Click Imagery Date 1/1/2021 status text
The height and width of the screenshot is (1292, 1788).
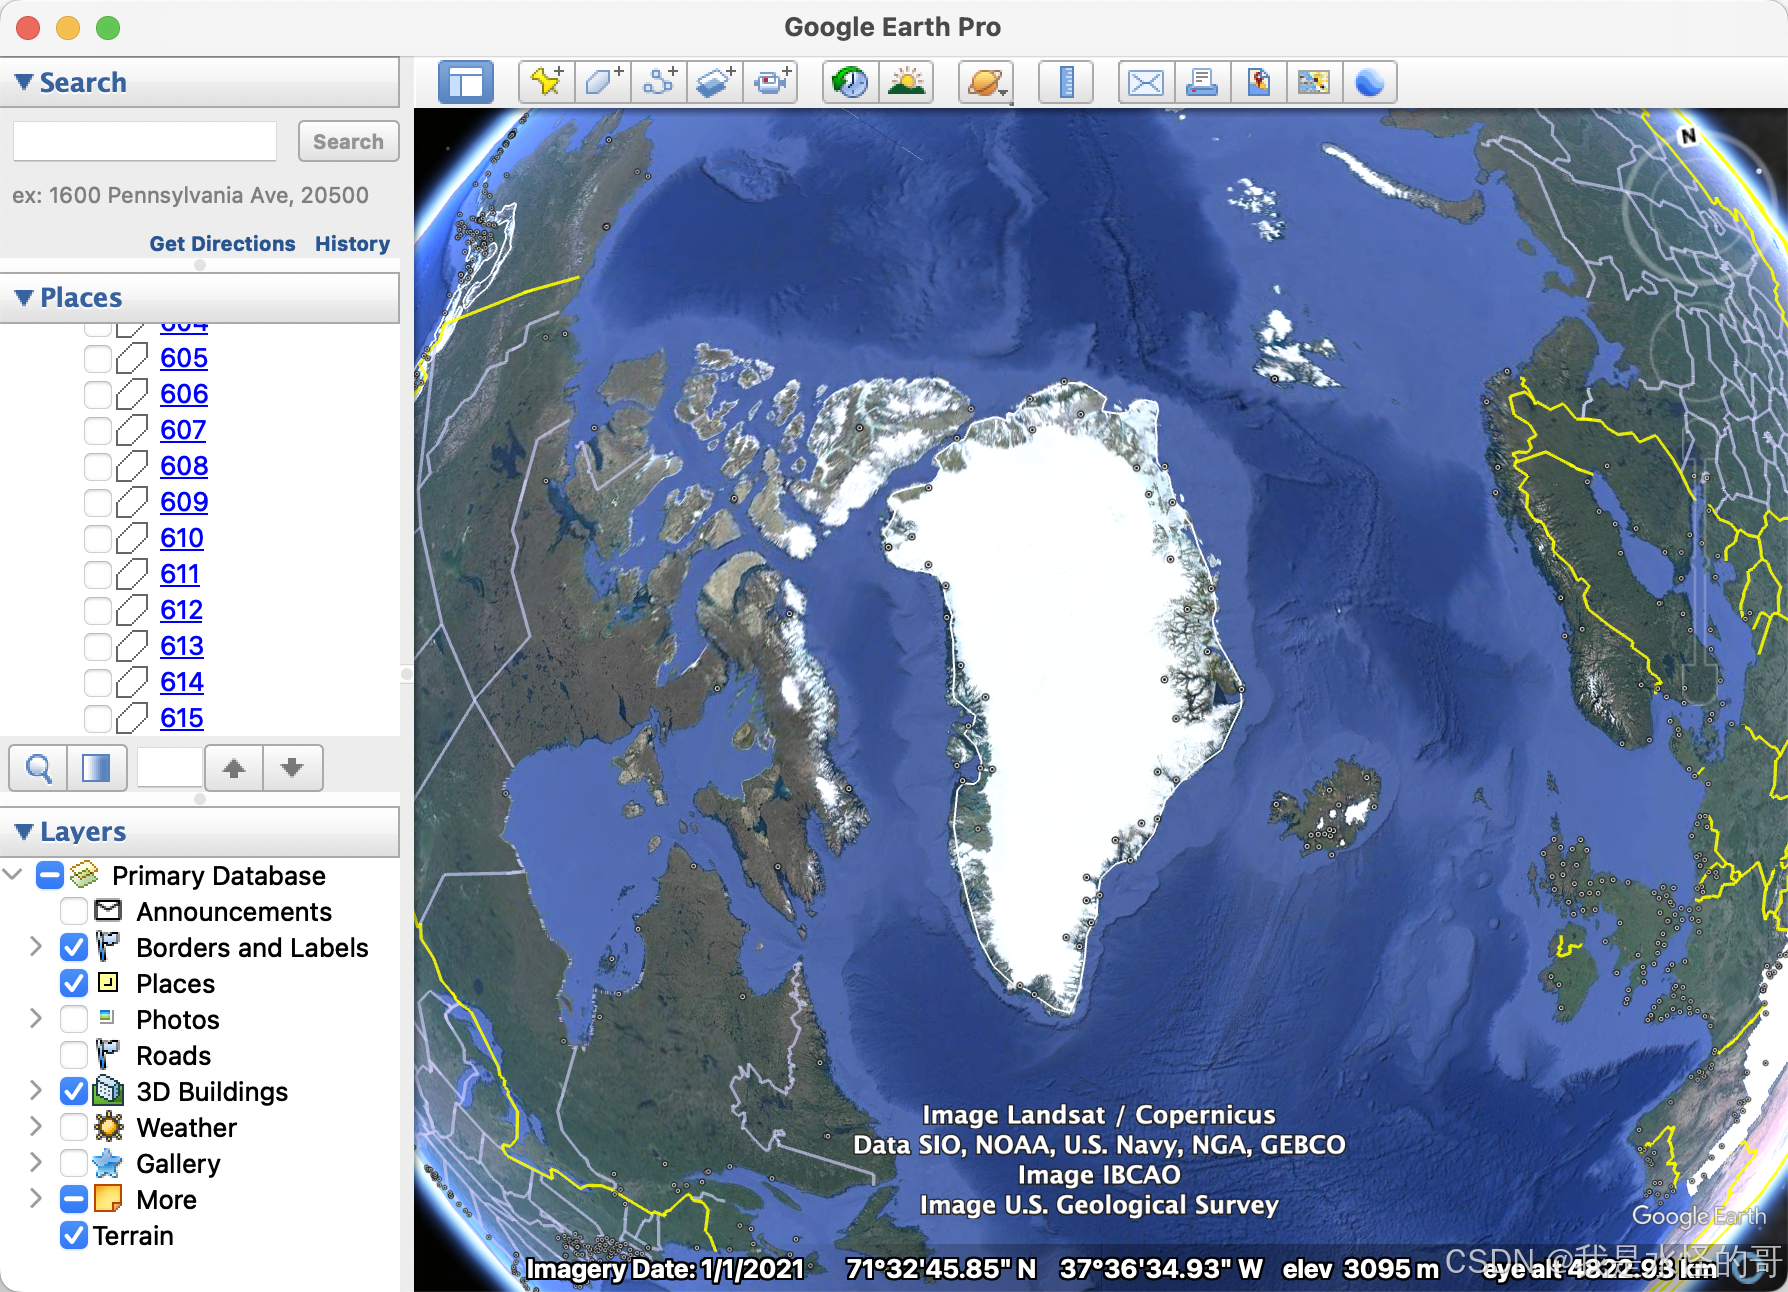point(665,1269)
